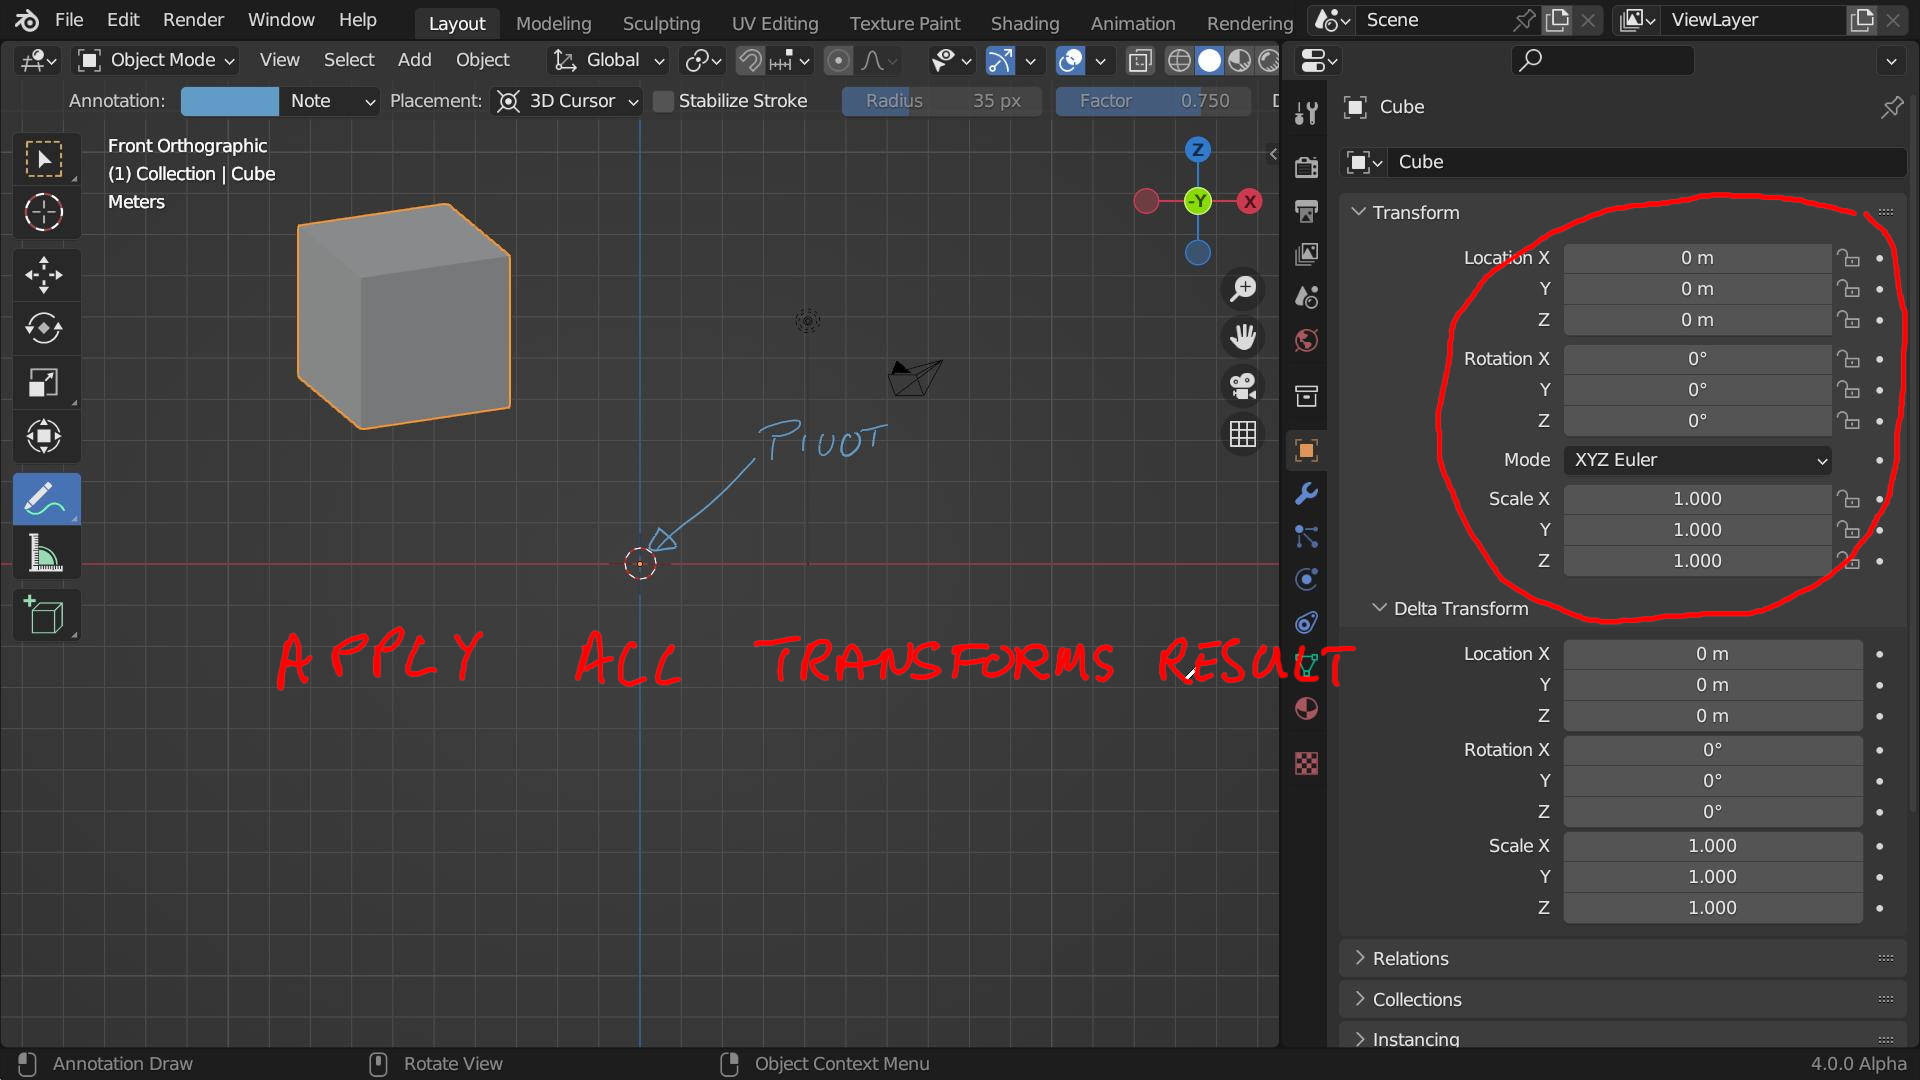Open the 3D Cursor placement dropdown
The height and width of the screenshot is (1080, 1920).
566,101
